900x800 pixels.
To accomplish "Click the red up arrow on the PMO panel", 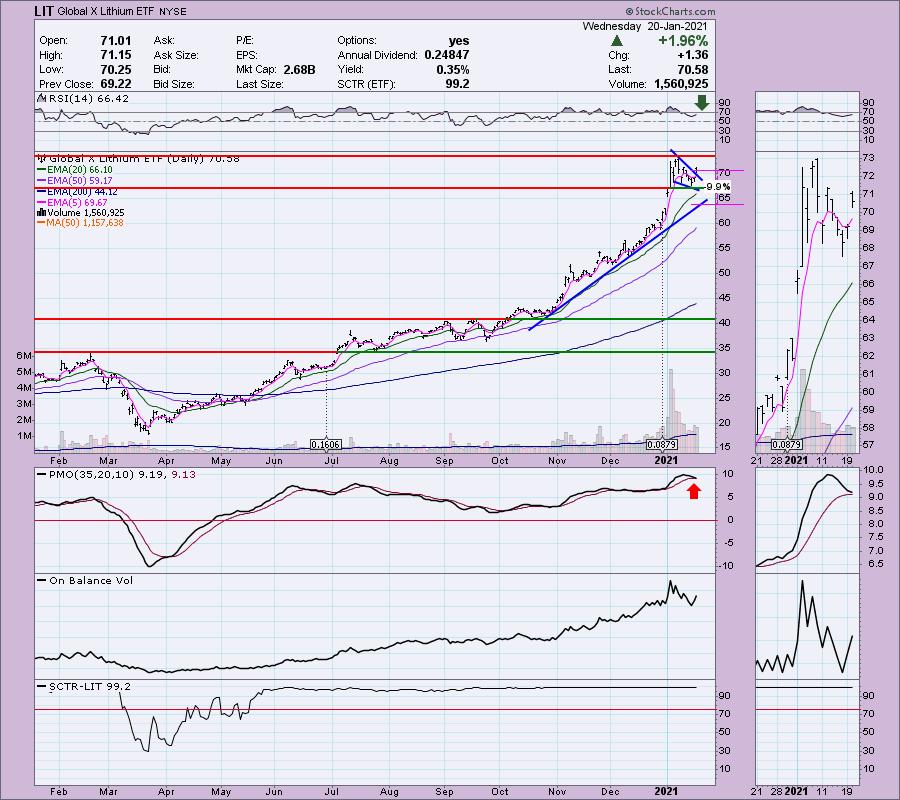I will point(694,491).
